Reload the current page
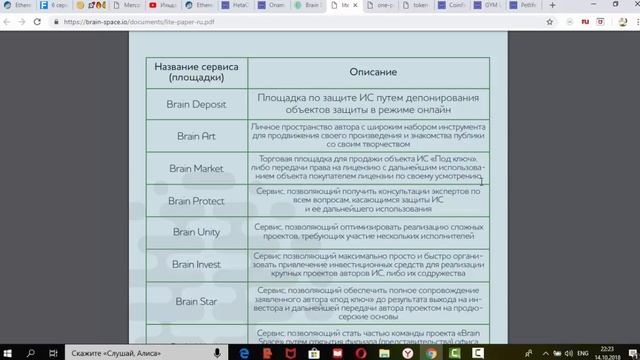640x360 pixels. 37,22
